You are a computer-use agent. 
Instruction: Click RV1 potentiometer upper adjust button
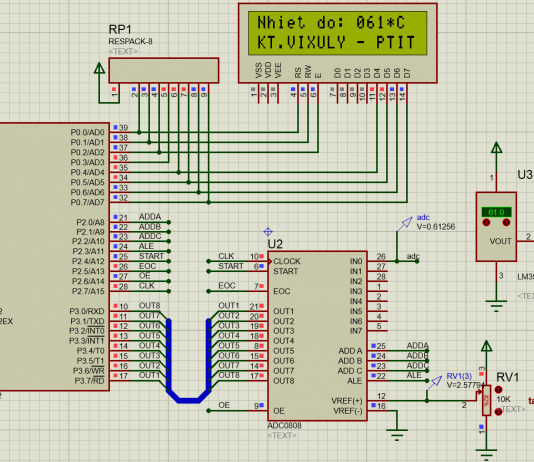click(x=498, y=389)
